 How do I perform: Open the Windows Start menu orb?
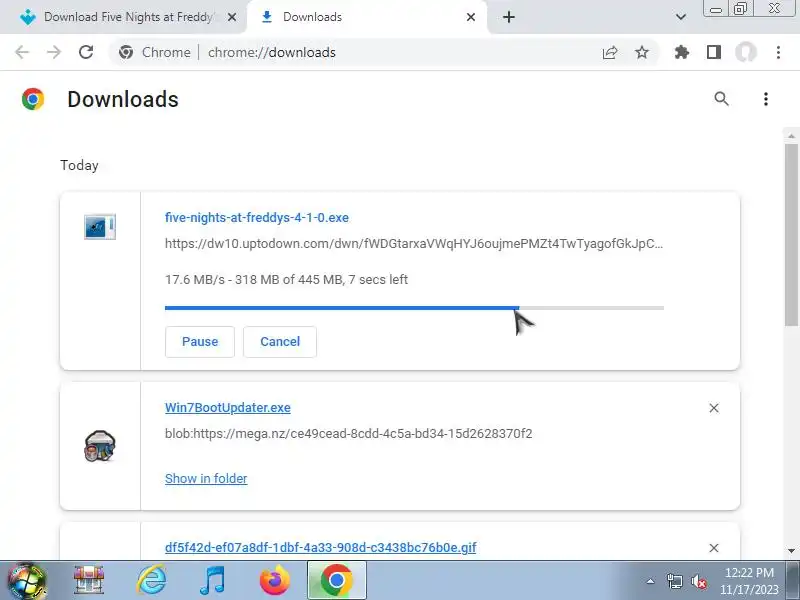click(x=26, y=581)
